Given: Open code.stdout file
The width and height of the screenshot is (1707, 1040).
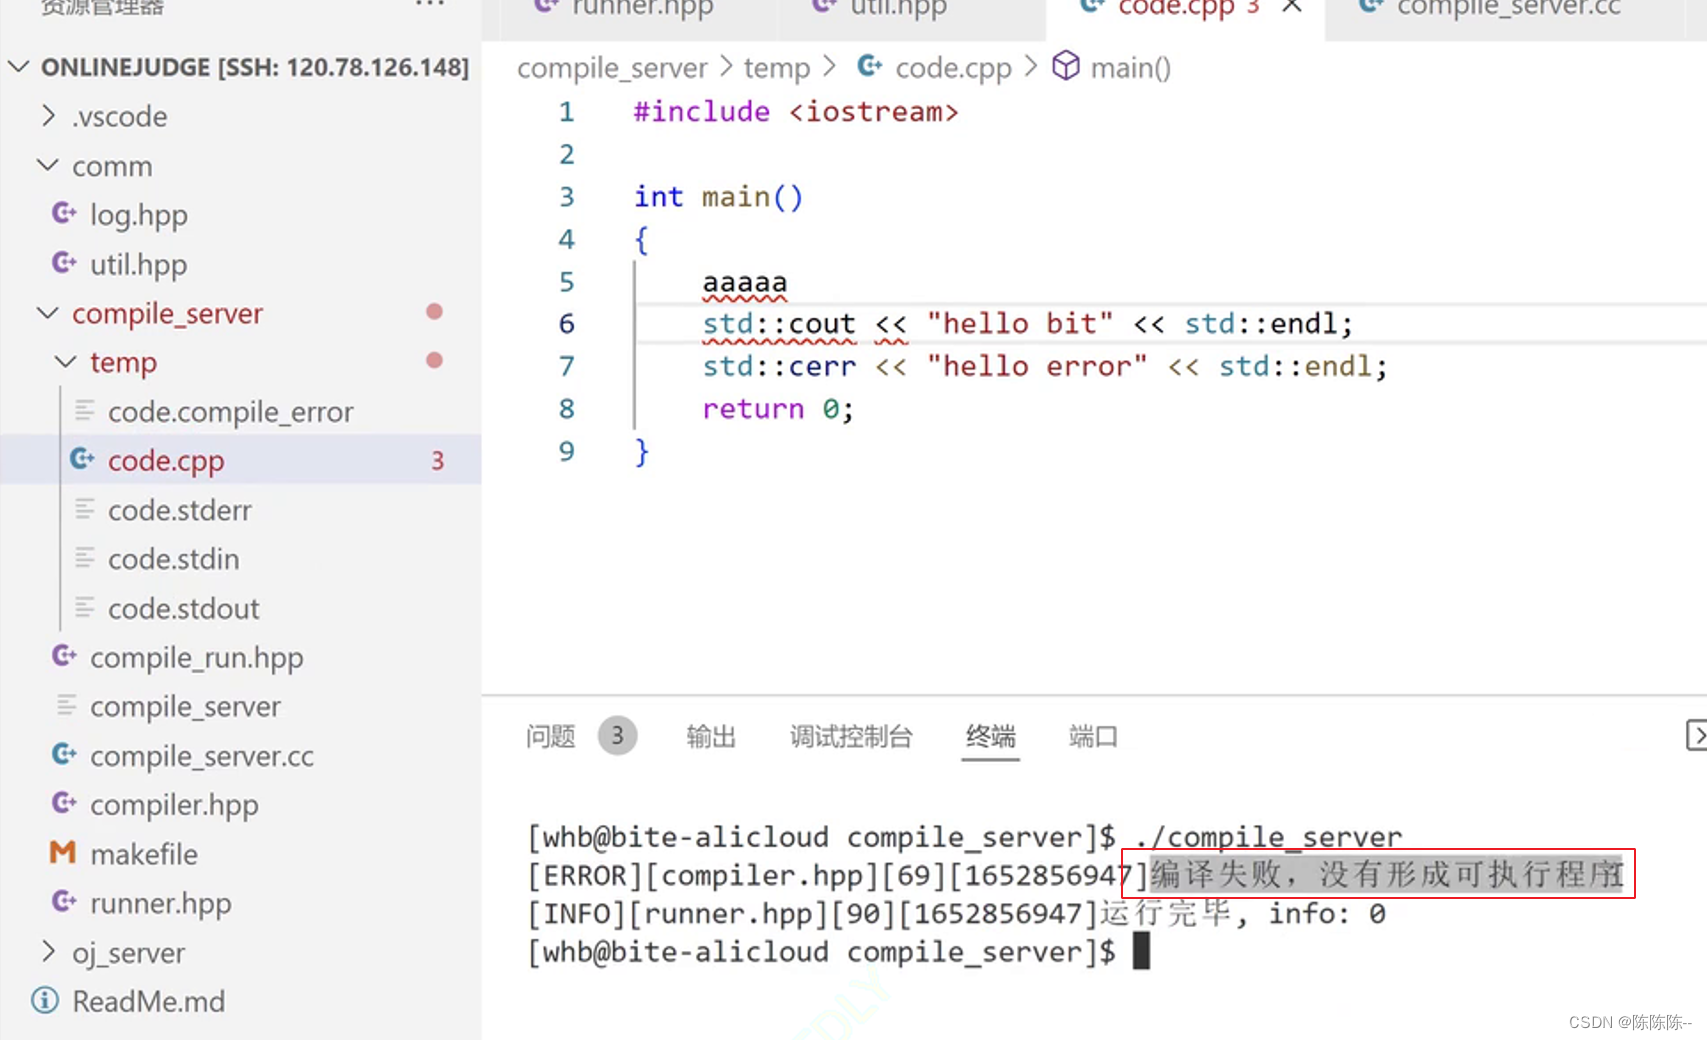Looking at the screenshot, I should [x=184, y=608].
